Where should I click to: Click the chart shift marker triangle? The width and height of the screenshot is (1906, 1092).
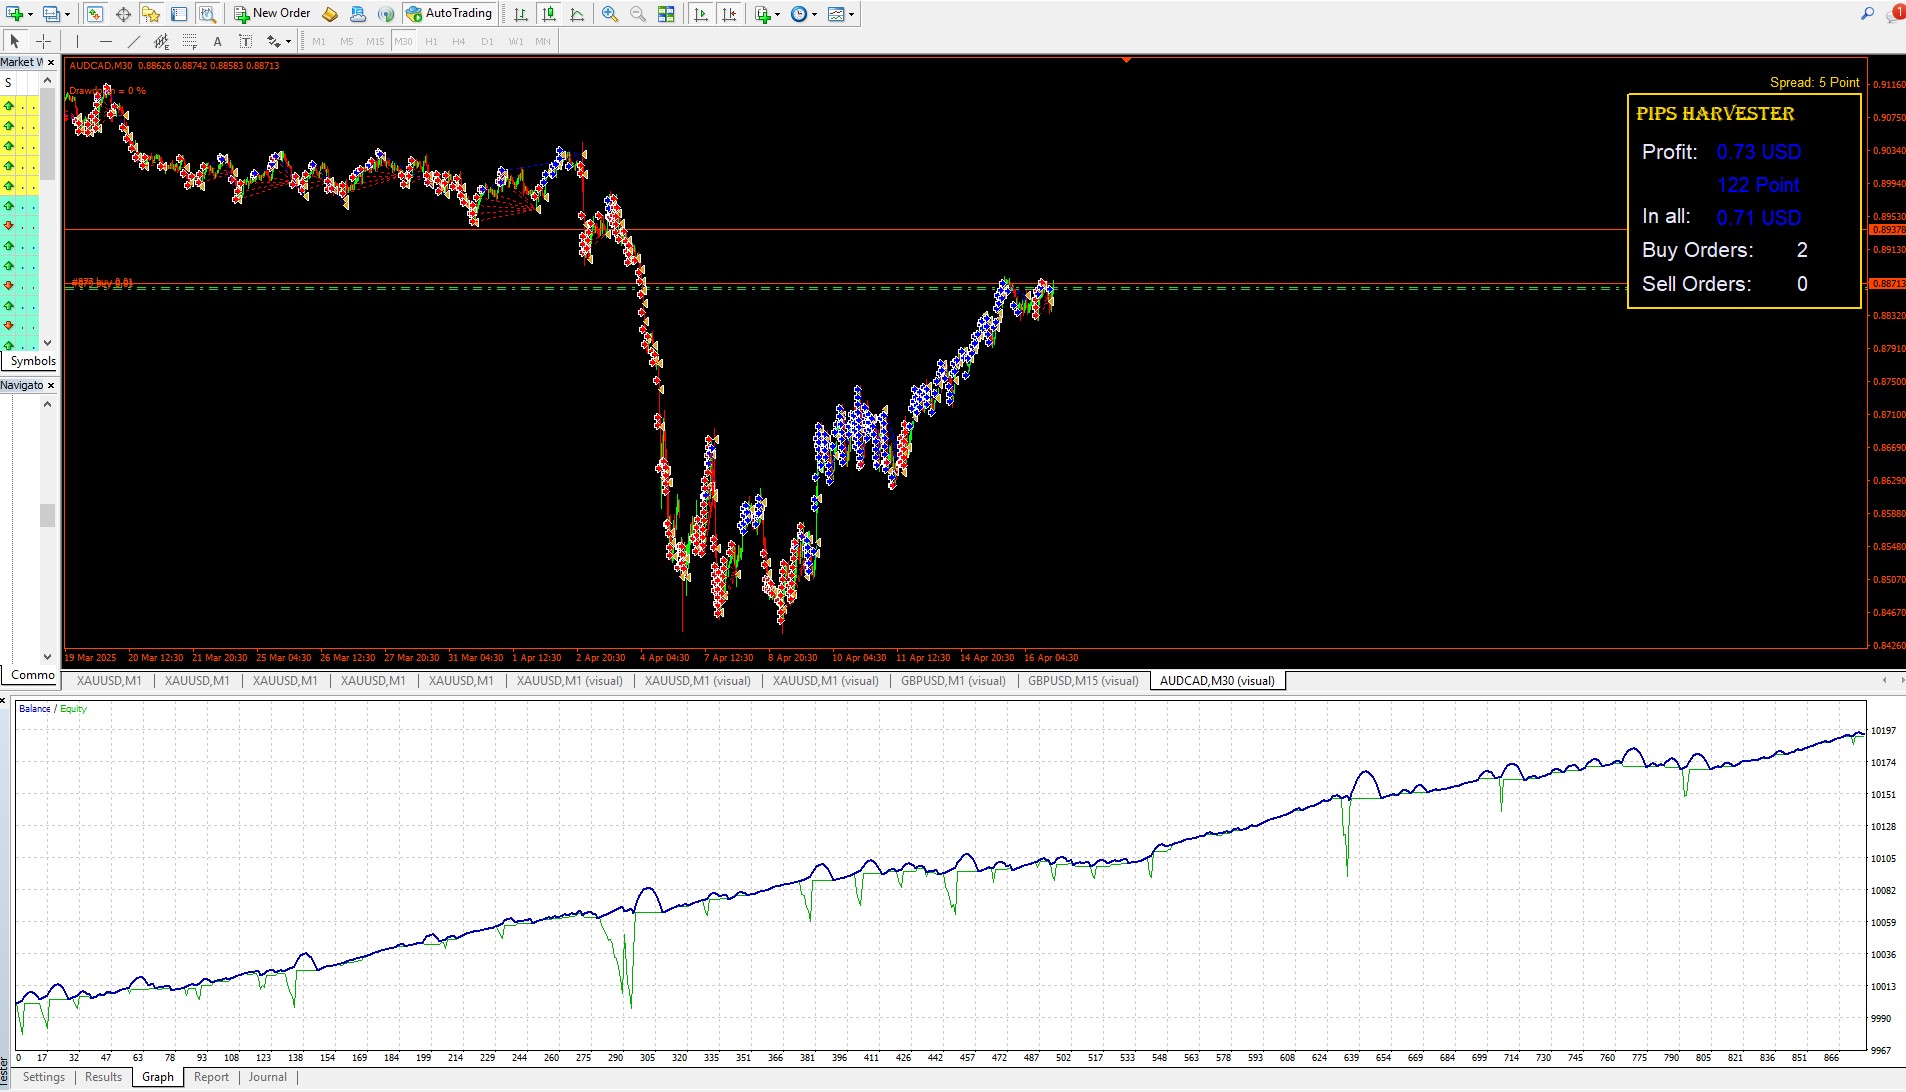tap(1126, 60)
